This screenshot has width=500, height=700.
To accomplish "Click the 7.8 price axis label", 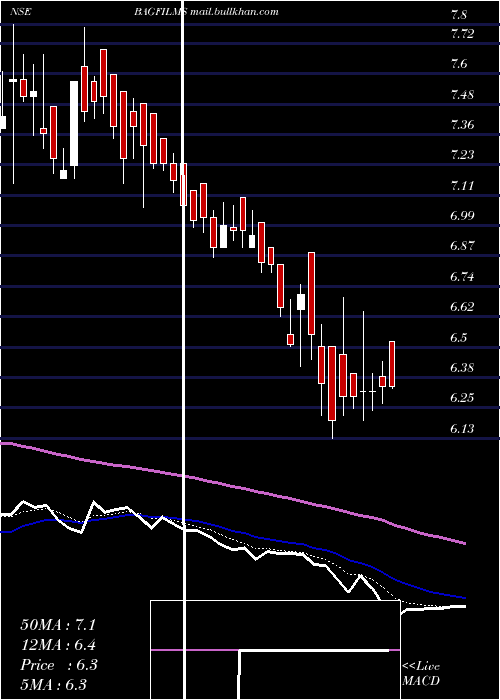I will [459, 15].
